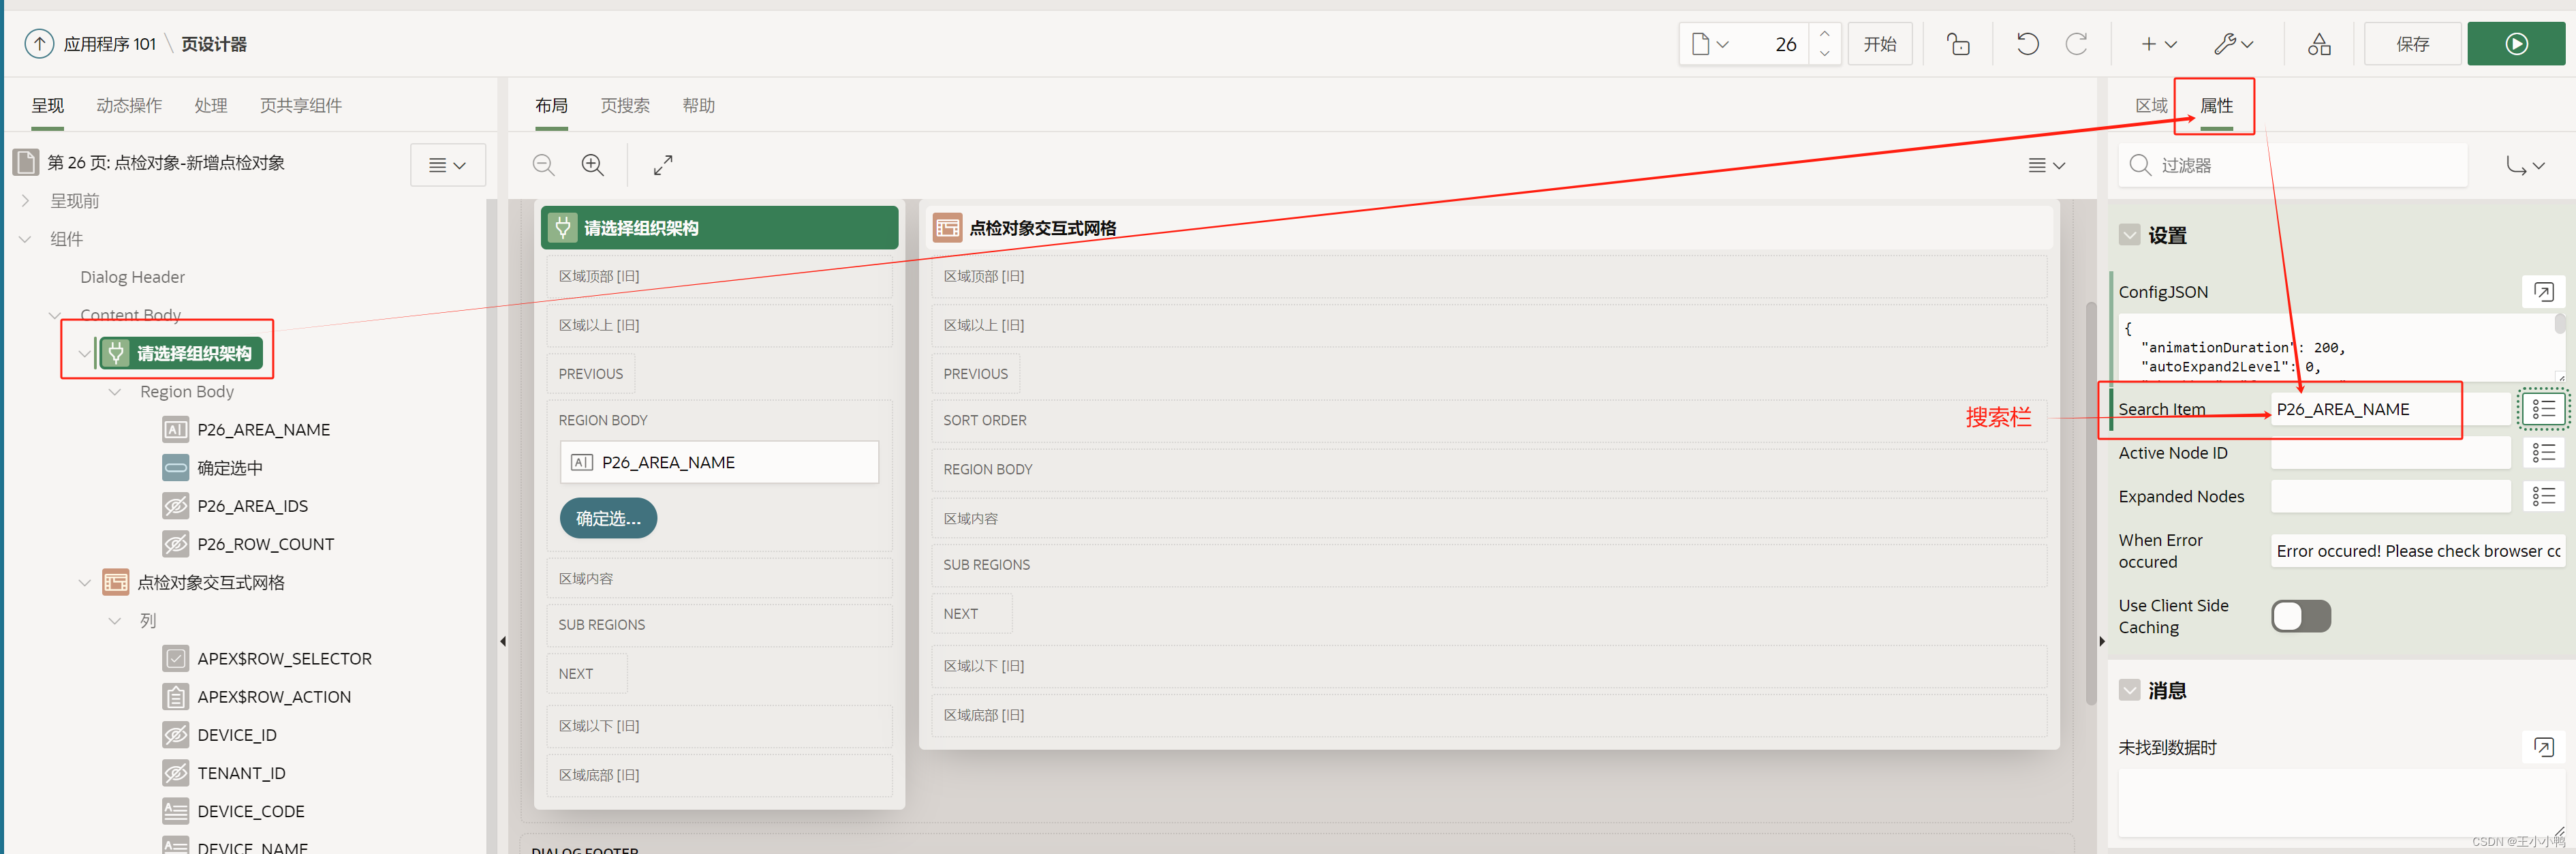
Task: Increment page number with up stepper
Action: point(1824,33)
